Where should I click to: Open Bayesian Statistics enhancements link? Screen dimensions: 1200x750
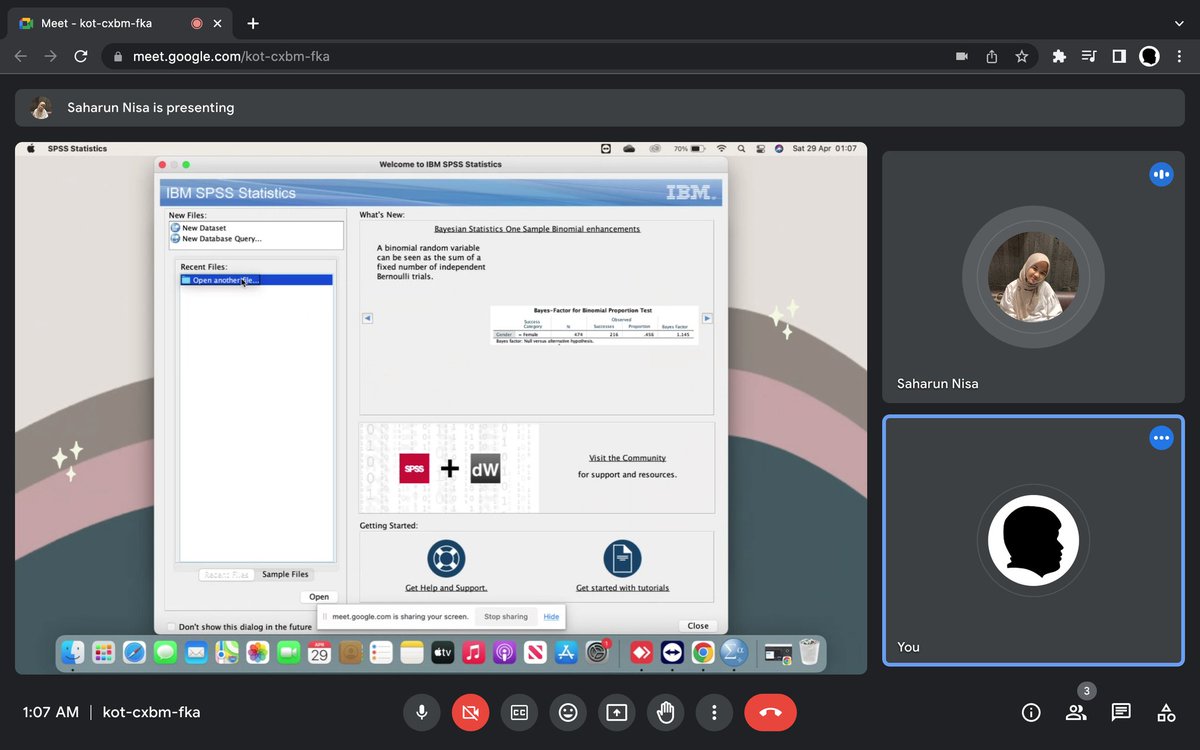(x=537, y=229)
